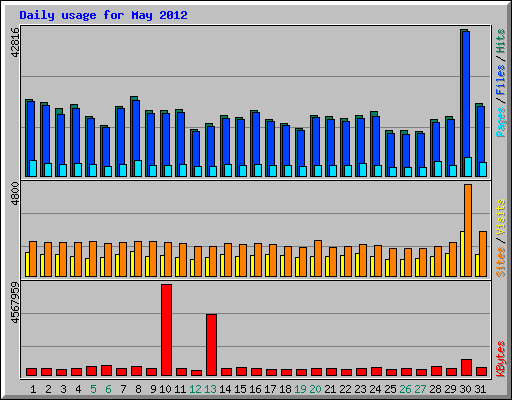Click the day 22 label on the x-axis
This screenshot has height=400, width=512.
pos(345,389)
